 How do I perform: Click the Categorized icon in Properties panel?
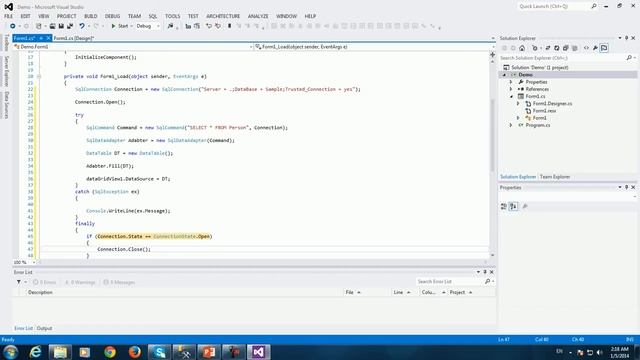click(504, 207)
